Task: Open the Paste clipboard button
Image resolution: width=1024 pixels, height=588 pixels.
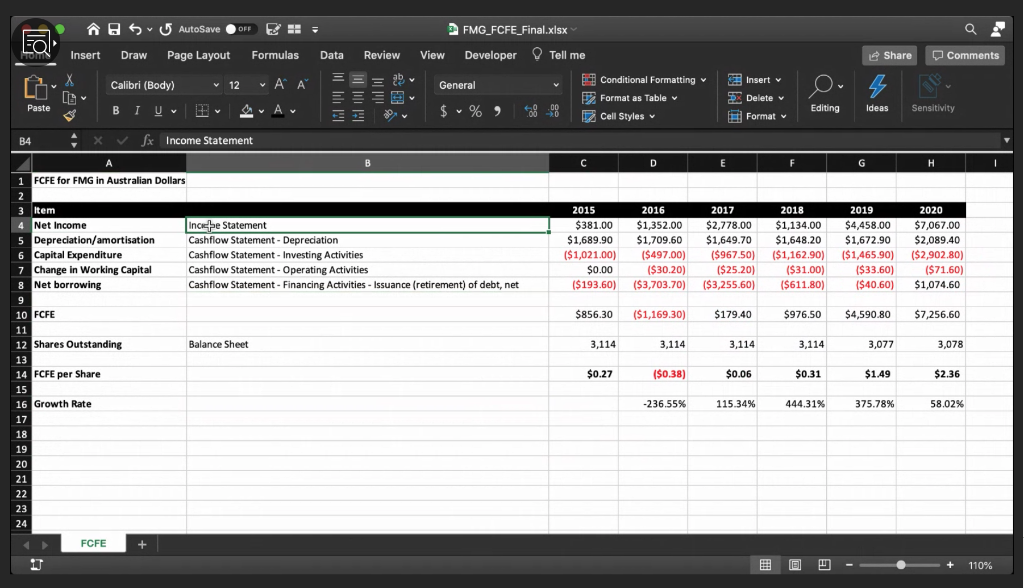Action: coord(38,95)
